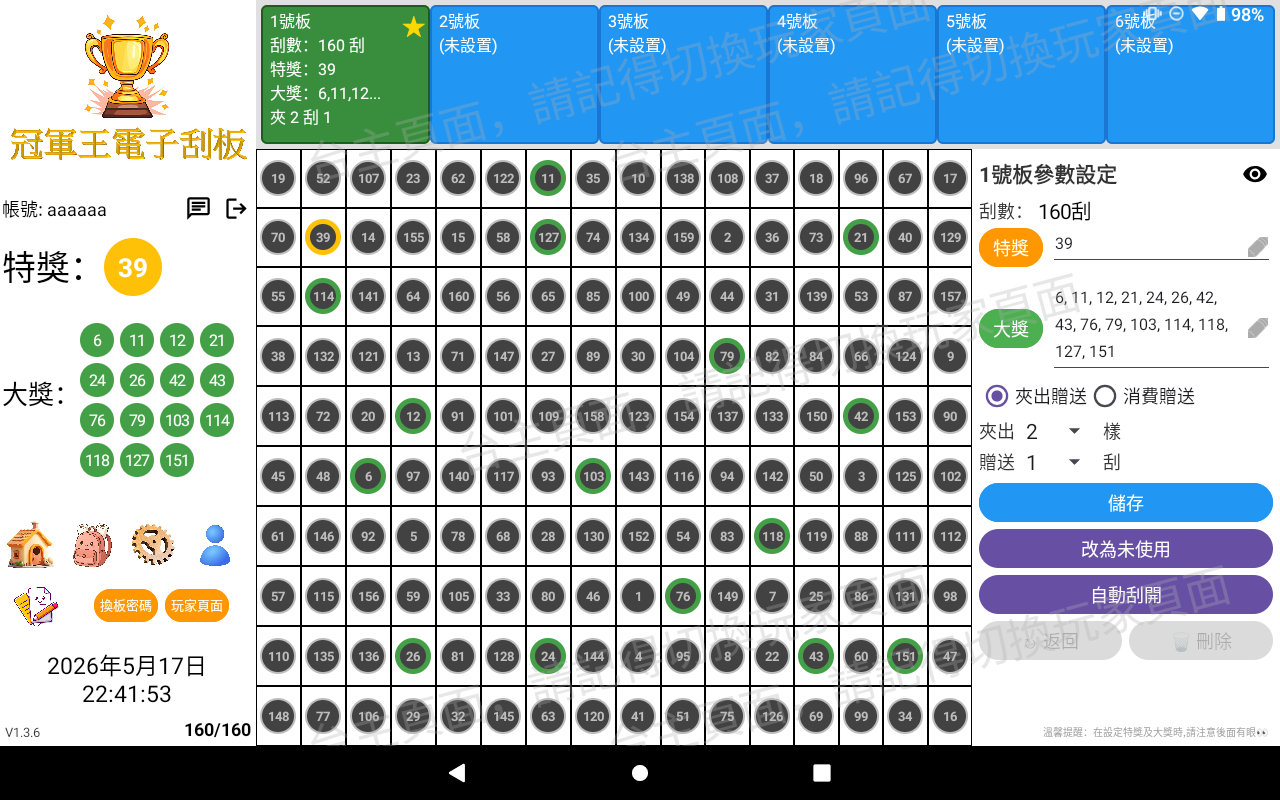Tap the 1號板參數設定 heading
This screenshot has width=1280, height=800.
click(1048, 174)
